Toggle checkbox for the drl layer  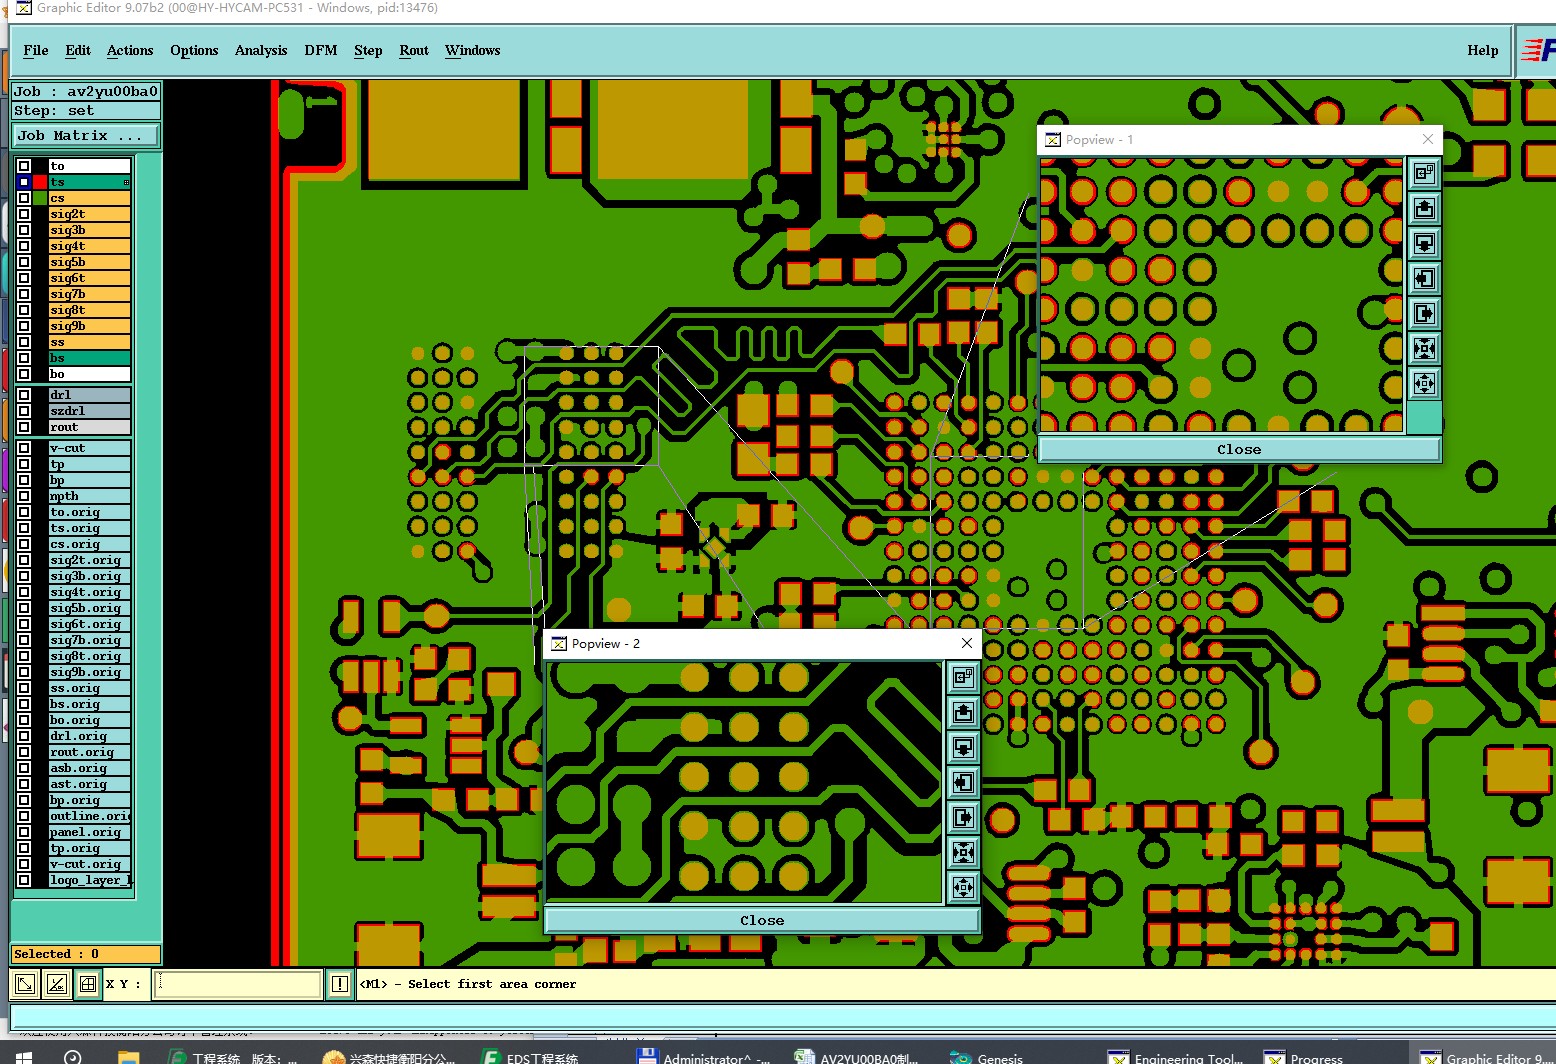tap(24, 395)
